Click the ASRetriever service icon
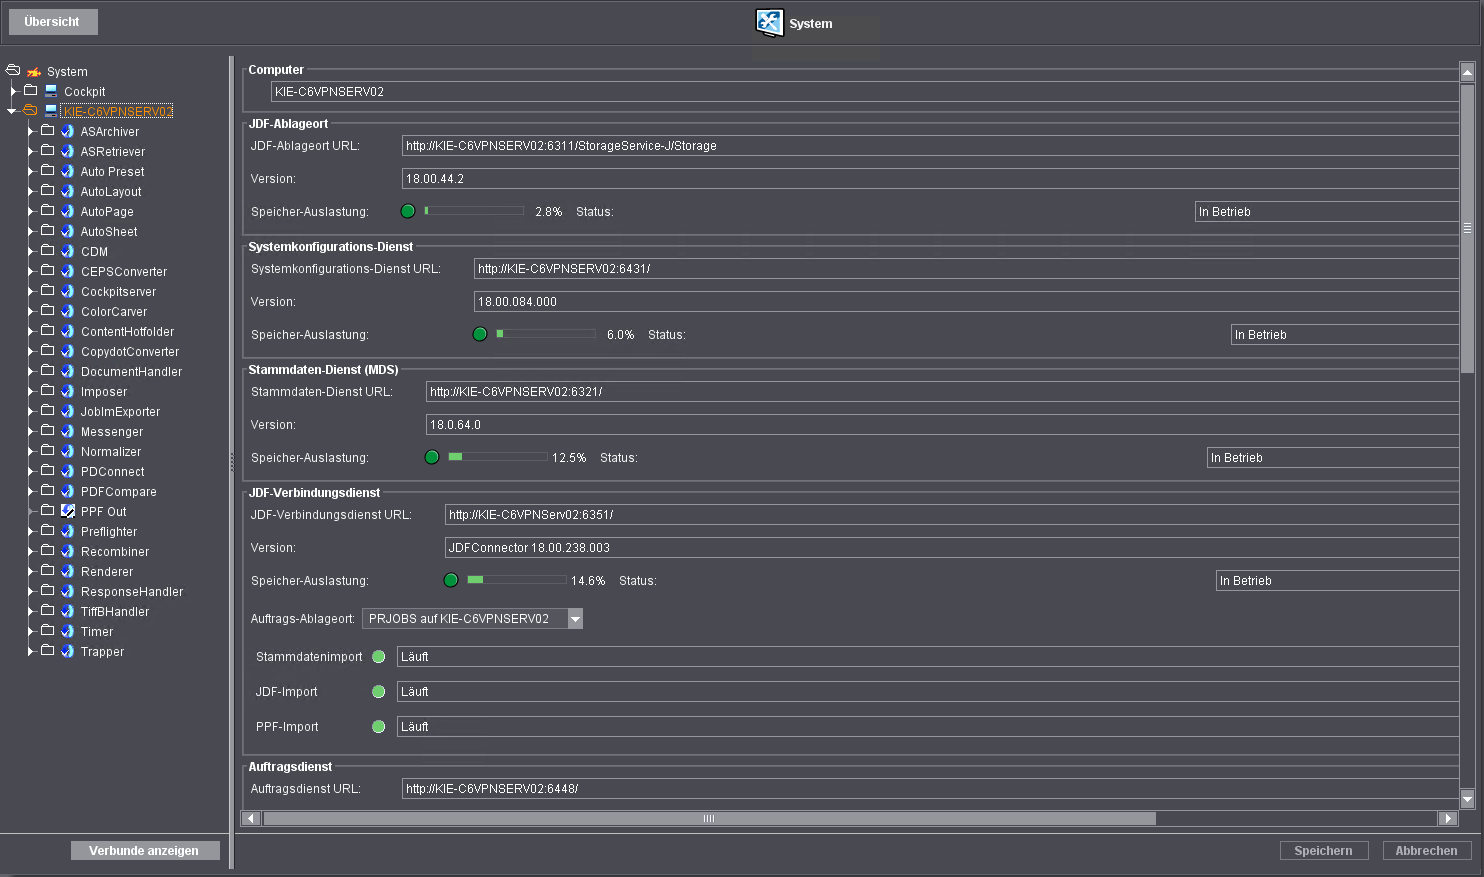 (68, 151)
